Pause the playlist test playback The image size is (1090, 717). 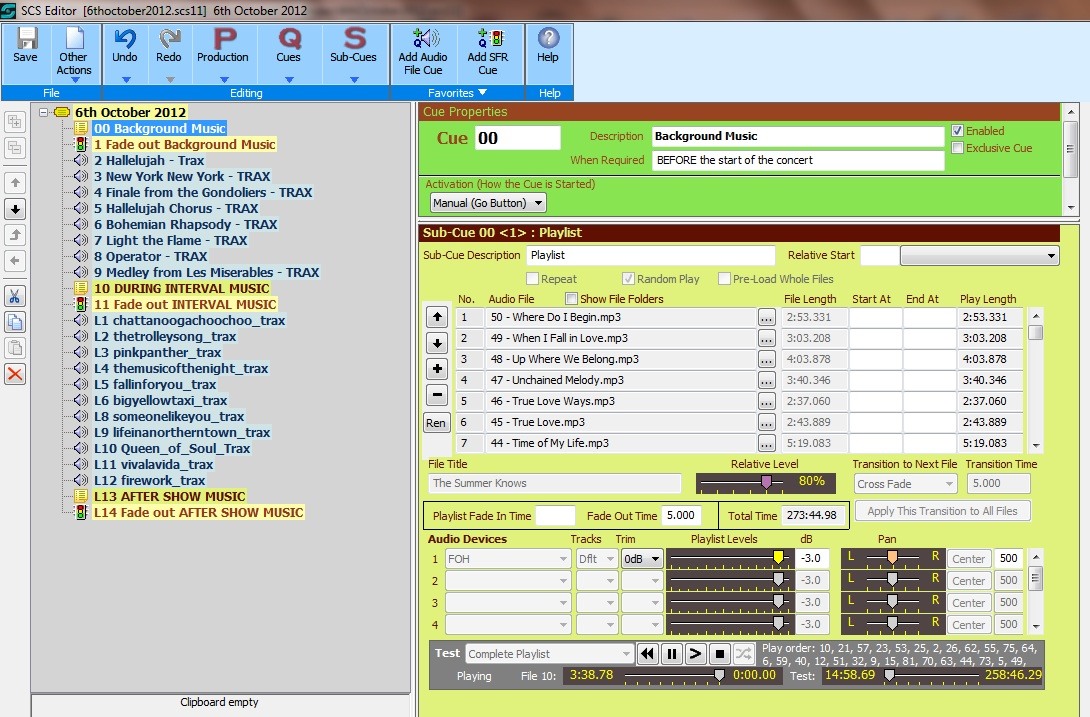point(672,654)
